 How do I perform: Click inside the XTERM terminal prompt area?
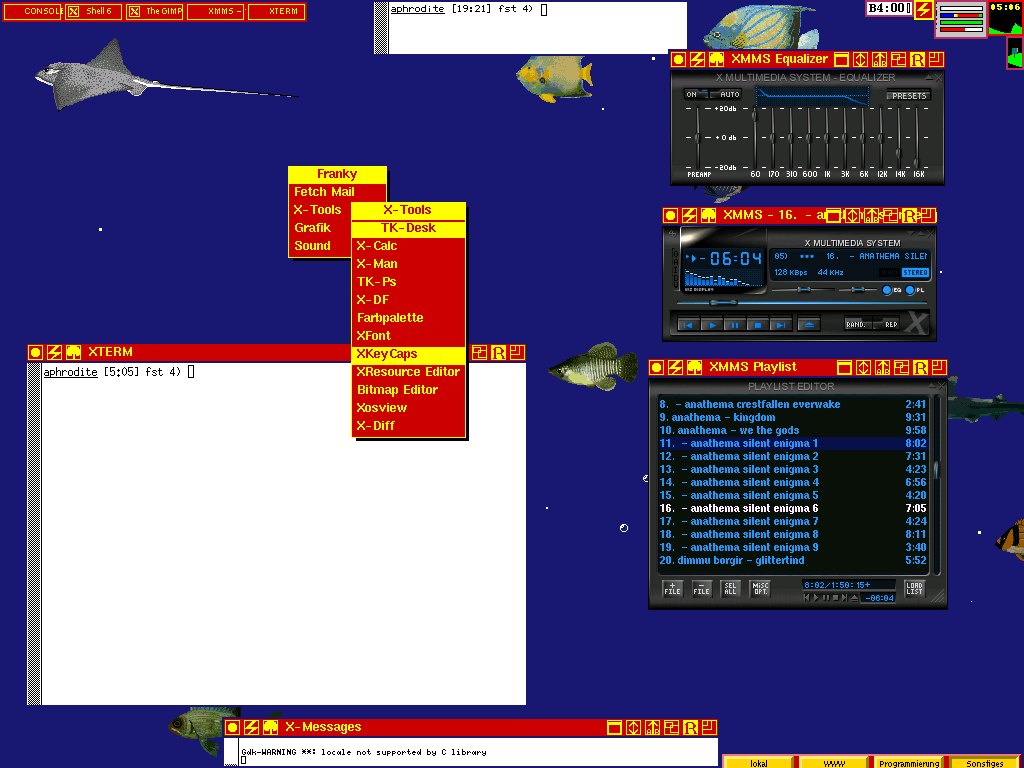click(283, 534)
